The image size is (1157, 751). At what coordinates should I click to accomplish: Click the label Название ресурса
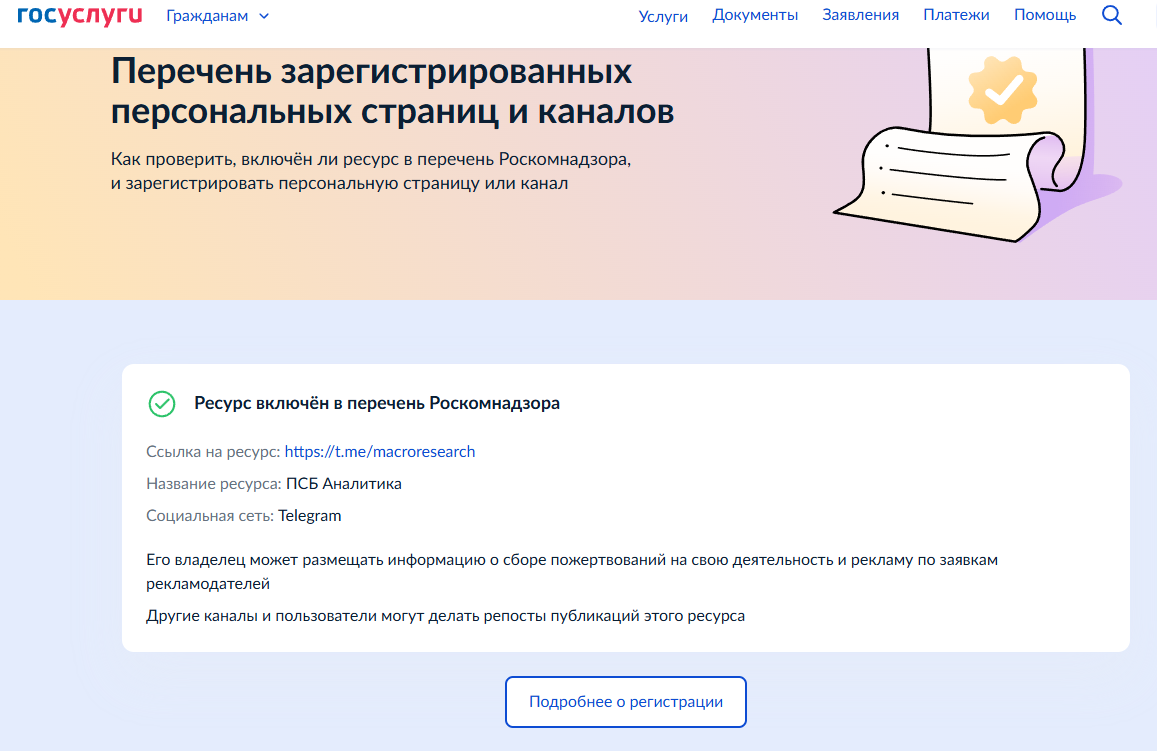(214, 484)
